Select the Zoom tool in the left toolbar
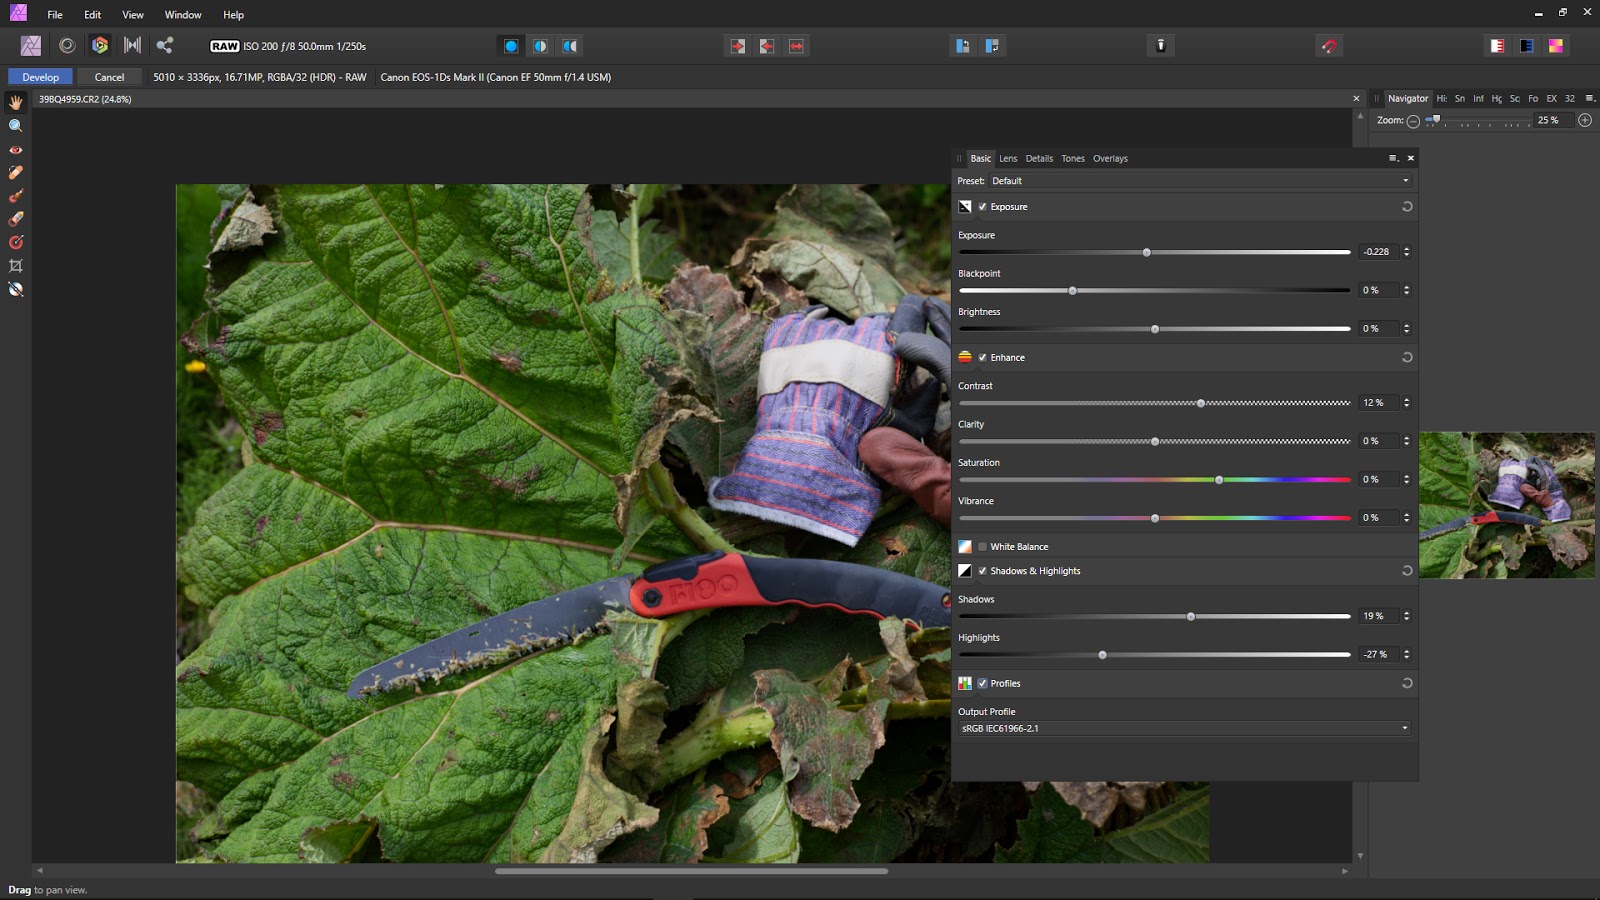1600x900 pixels. pyautogui.click(x=15, y=126)
